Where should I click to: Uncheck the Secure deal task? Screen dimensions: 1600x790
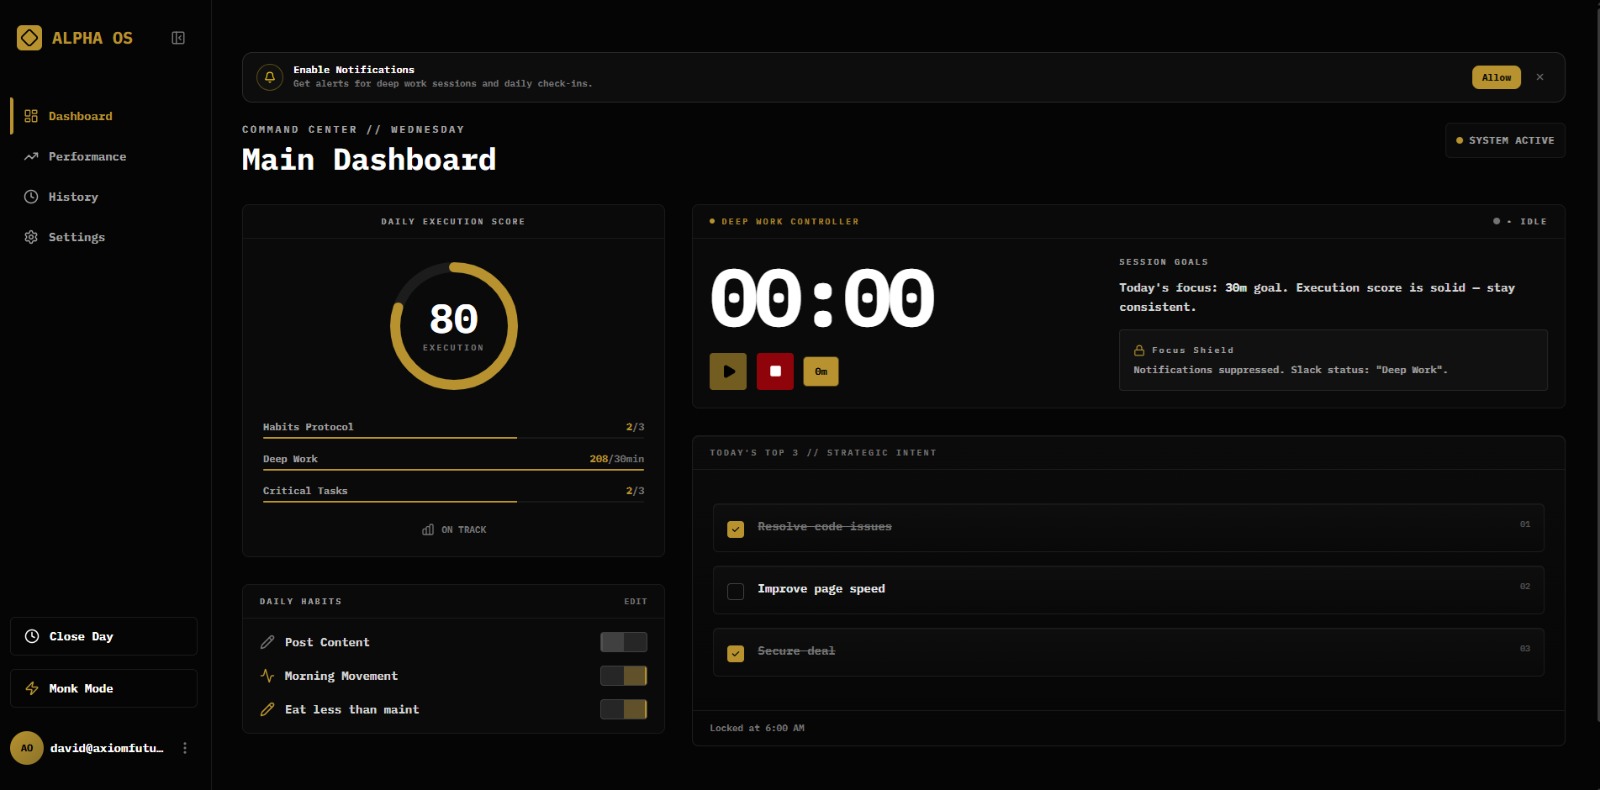(x=736, y=653)
